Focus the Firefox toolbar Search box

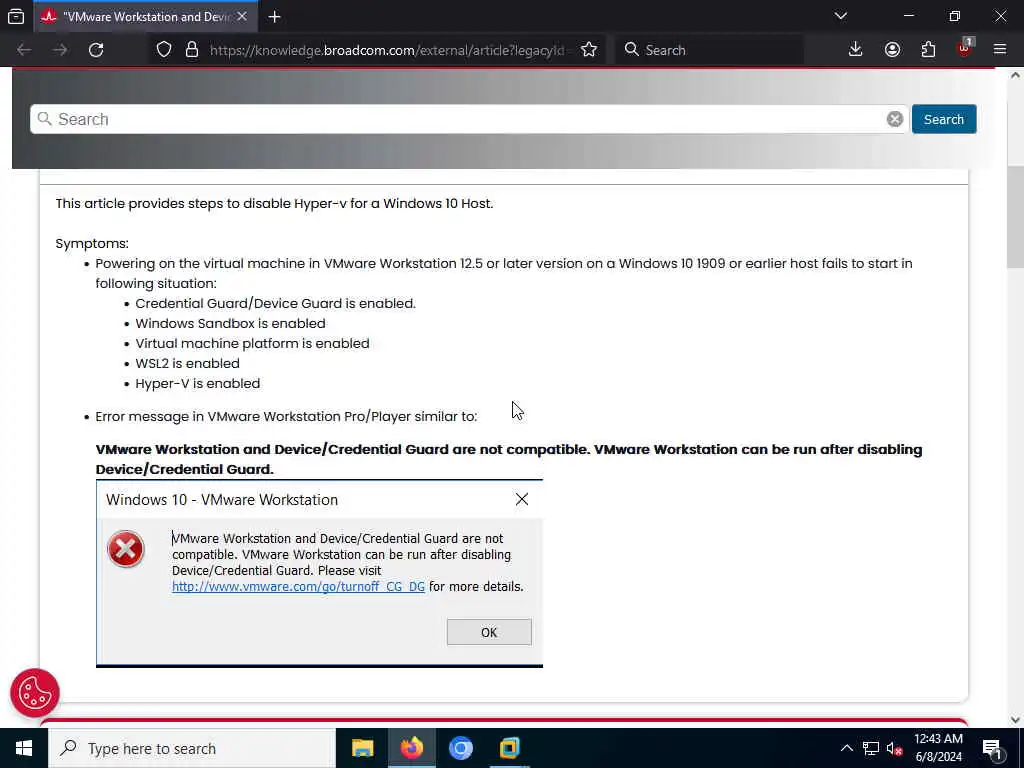(x=709, y=50)
